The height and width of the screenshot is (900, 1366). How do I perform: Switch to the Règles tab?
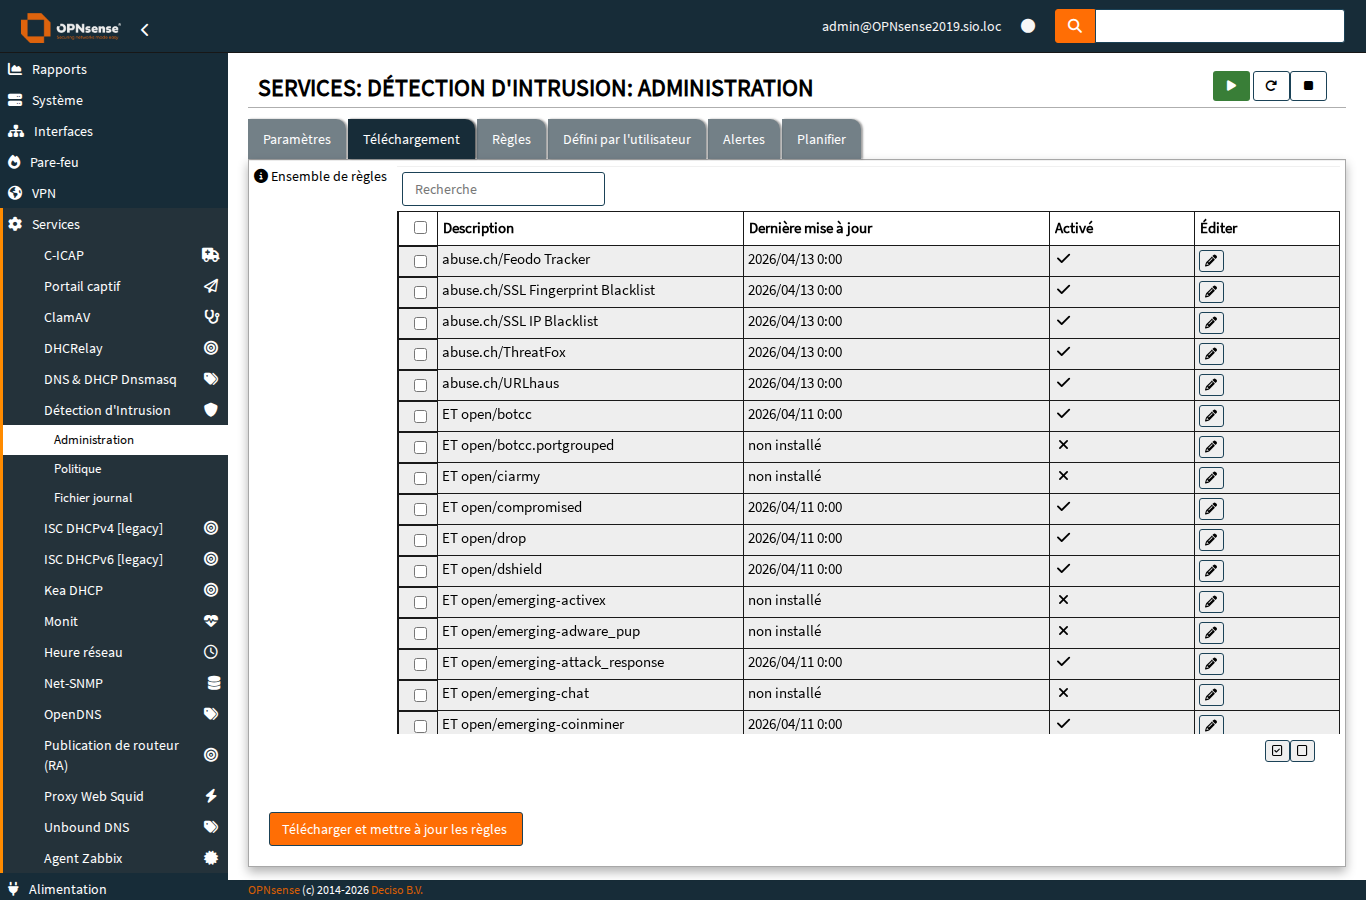[511, 139]
